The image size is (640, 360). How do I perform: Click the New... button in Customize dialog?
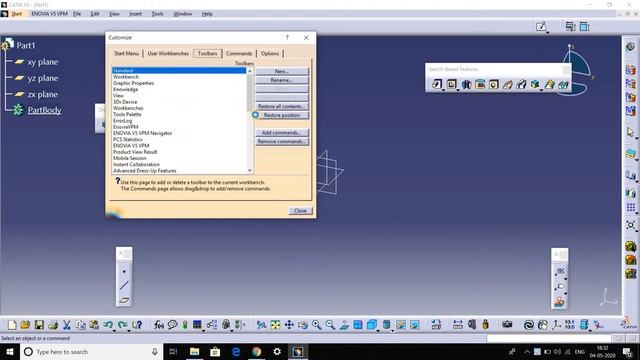click(x=282, y=71)
